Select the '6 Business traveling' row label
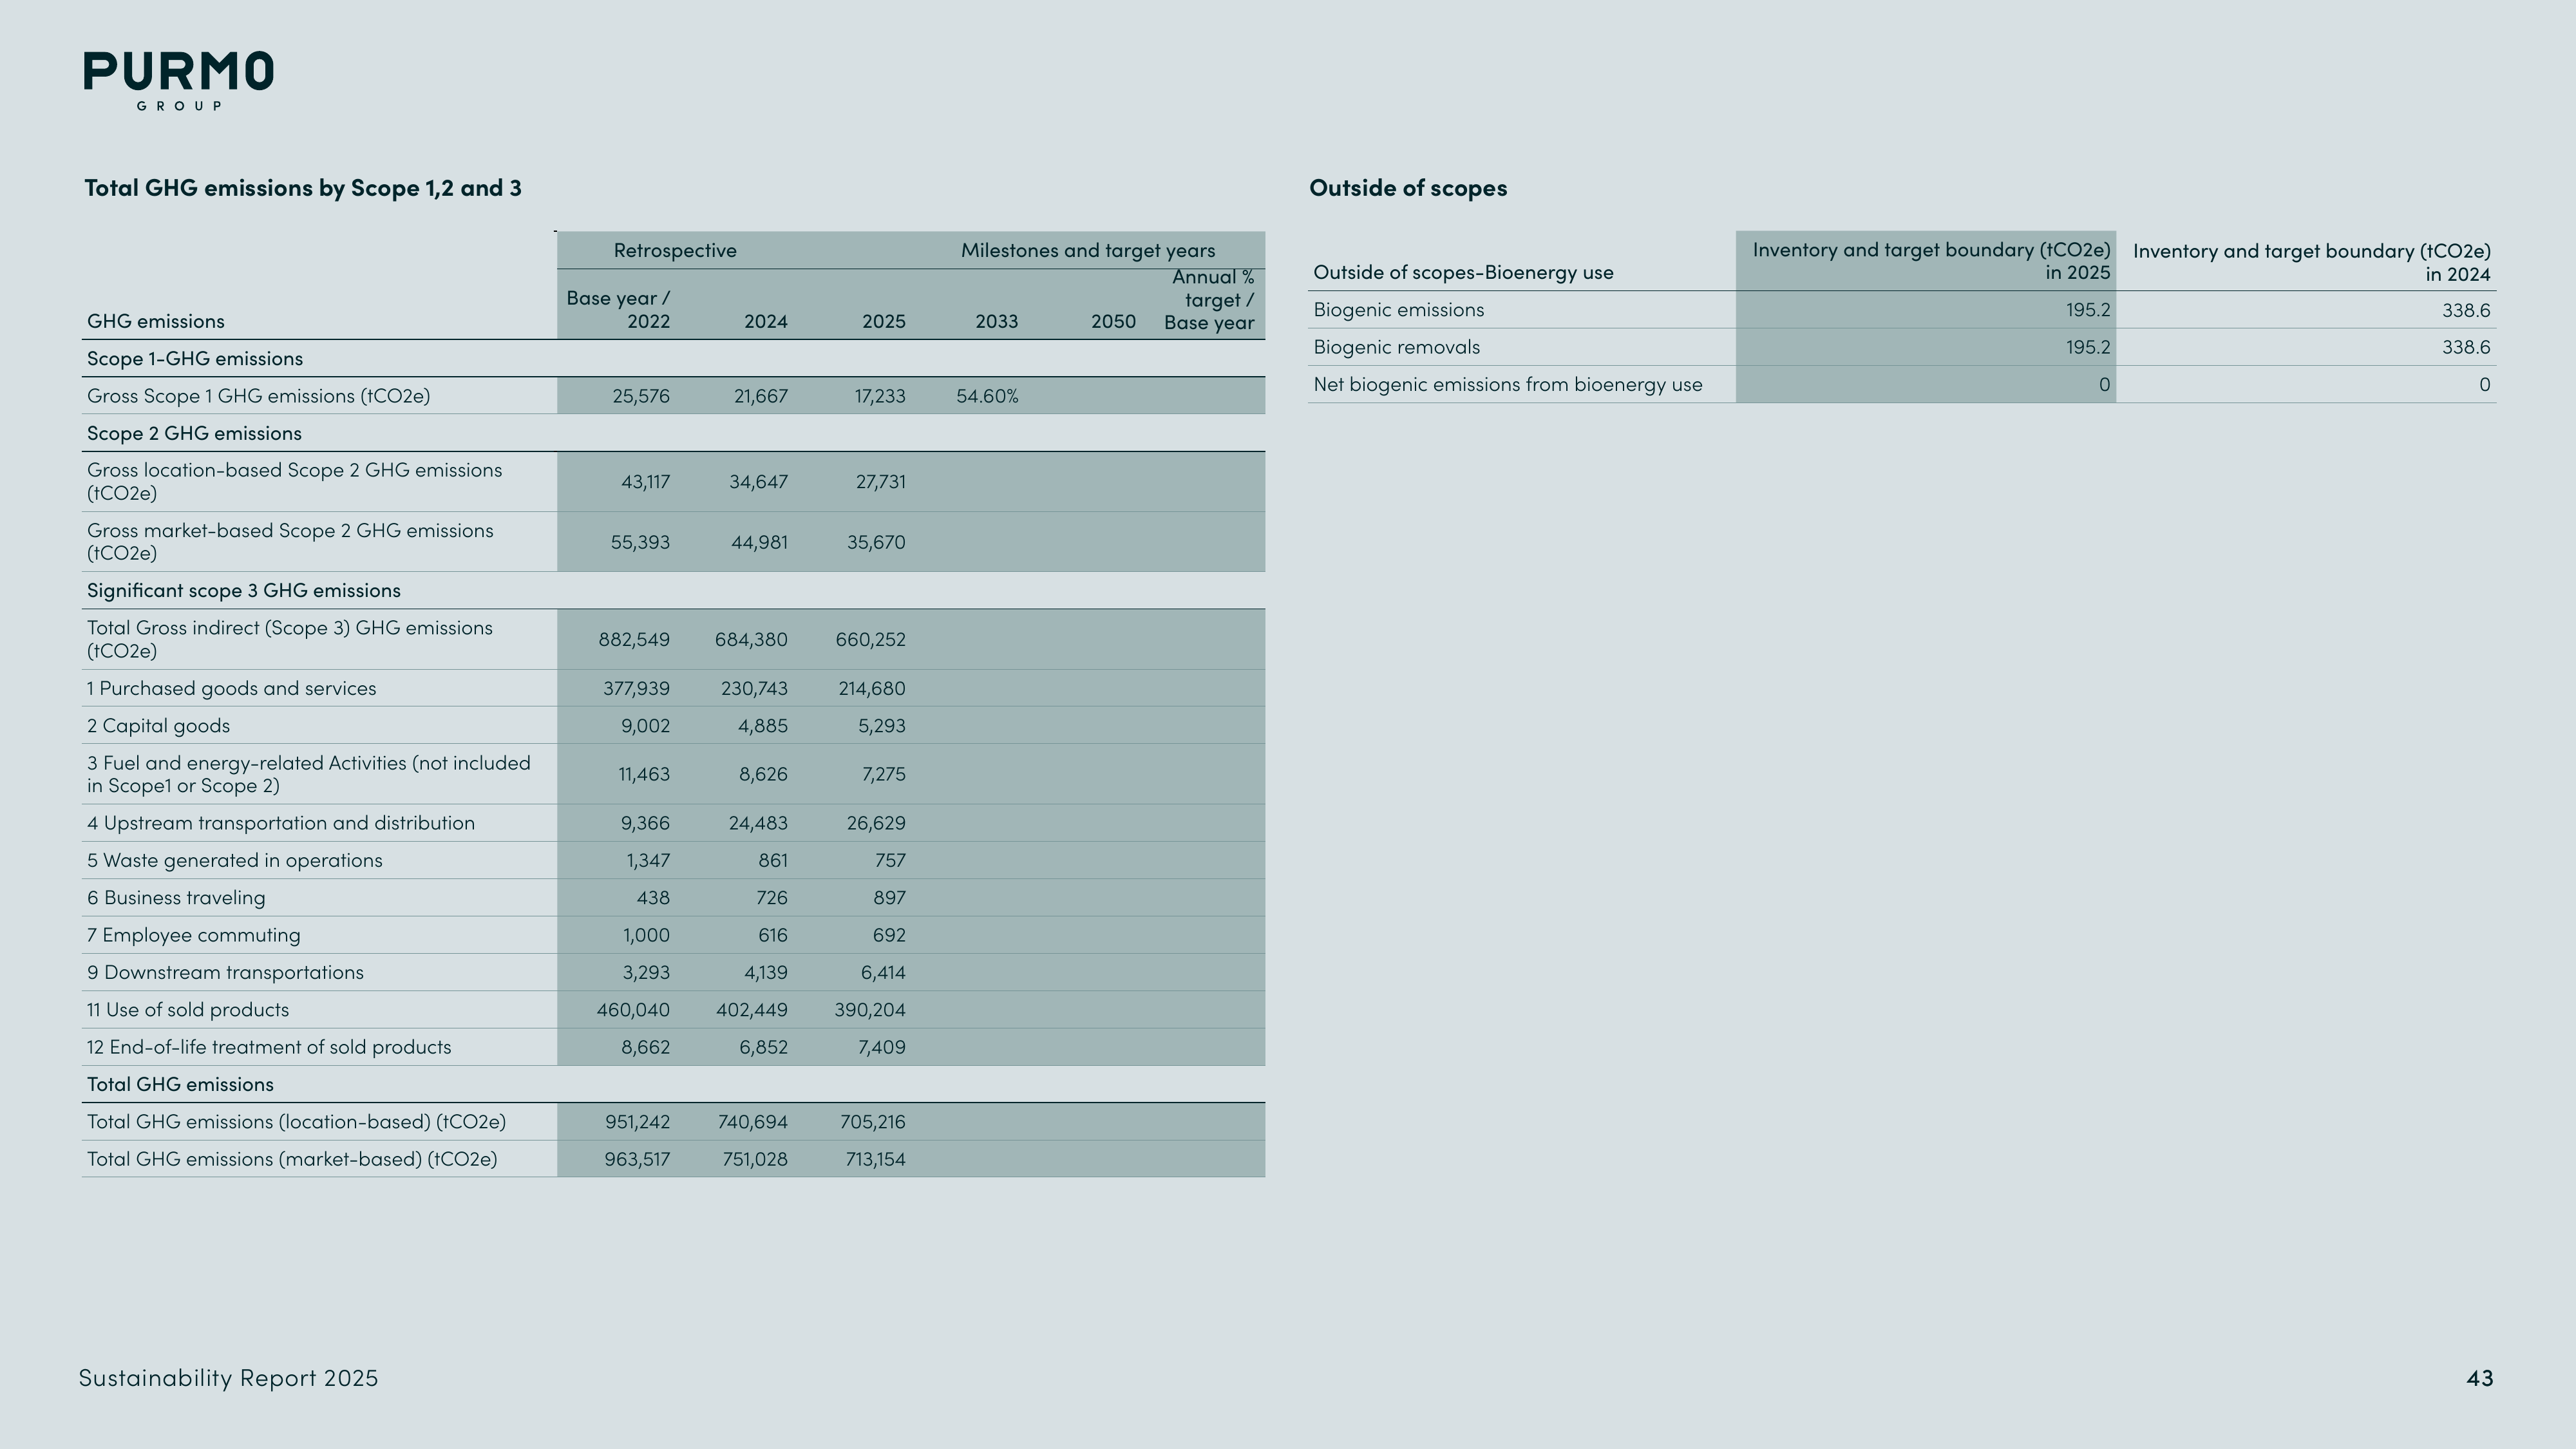 176,898
